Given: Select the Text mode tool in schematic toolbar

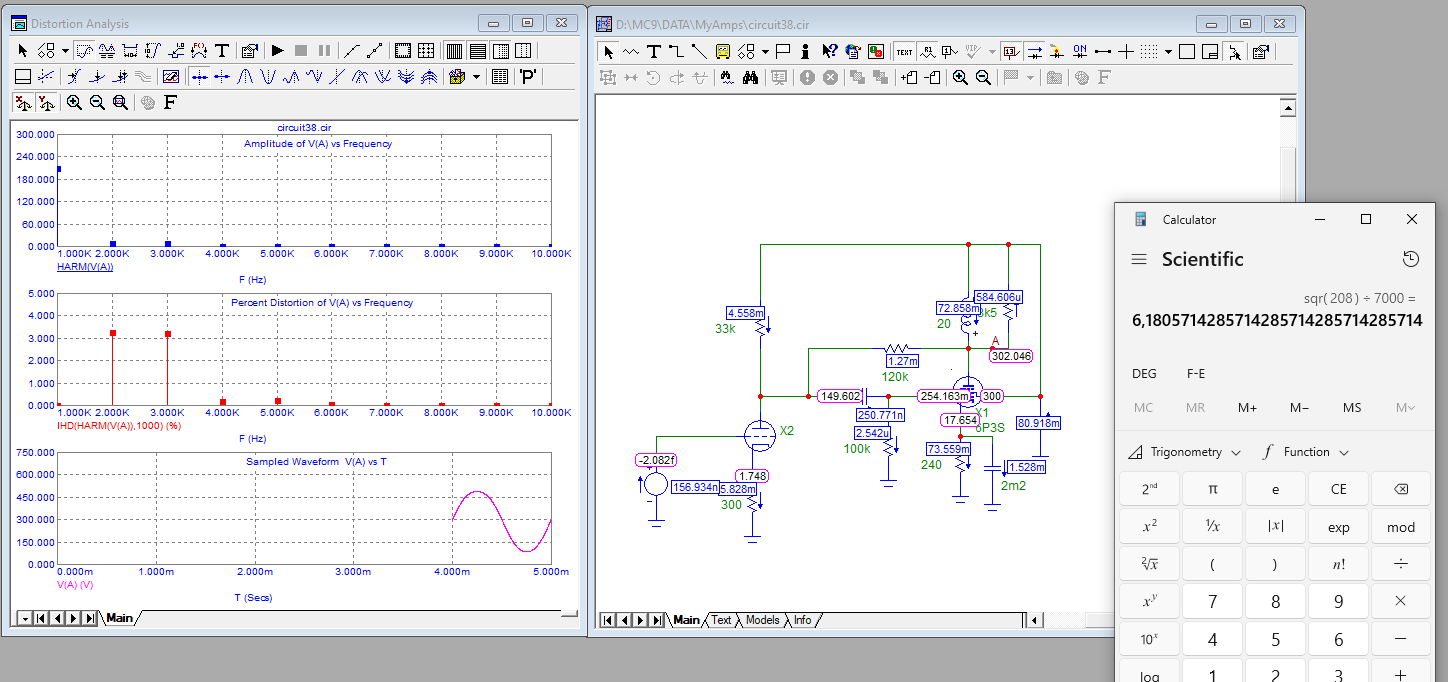Looking at the screenshot, I should pyautogui.click(x=654, y=51).
